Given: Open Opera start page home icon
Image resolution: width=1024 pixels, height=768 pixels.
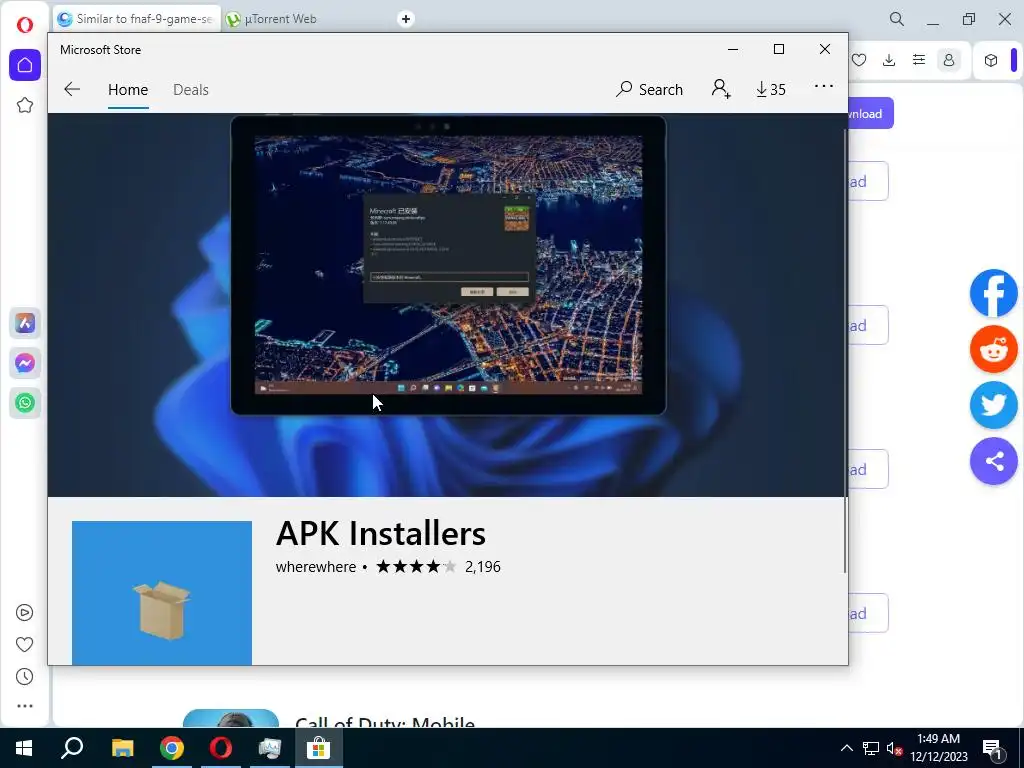Looking at the screenshot, I should point(25,65).
